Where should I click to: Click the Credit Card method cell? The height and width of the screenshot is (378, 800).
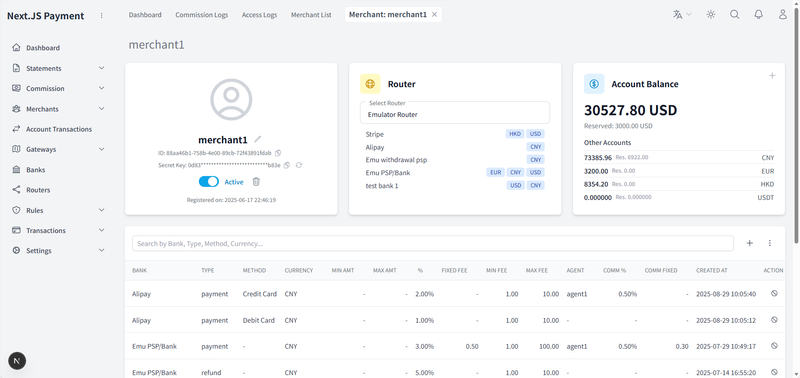(260, 294)
